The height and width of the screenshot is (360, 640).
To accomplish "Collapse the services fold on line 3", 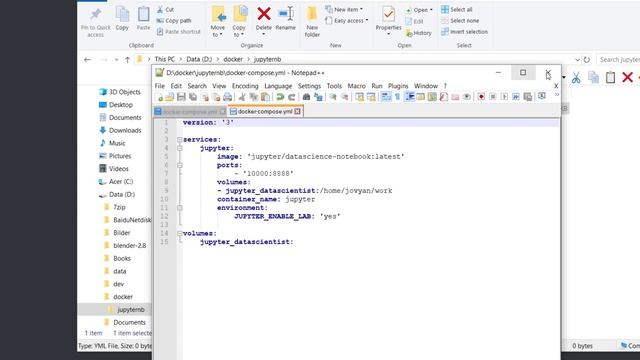I will pos(180,140).
